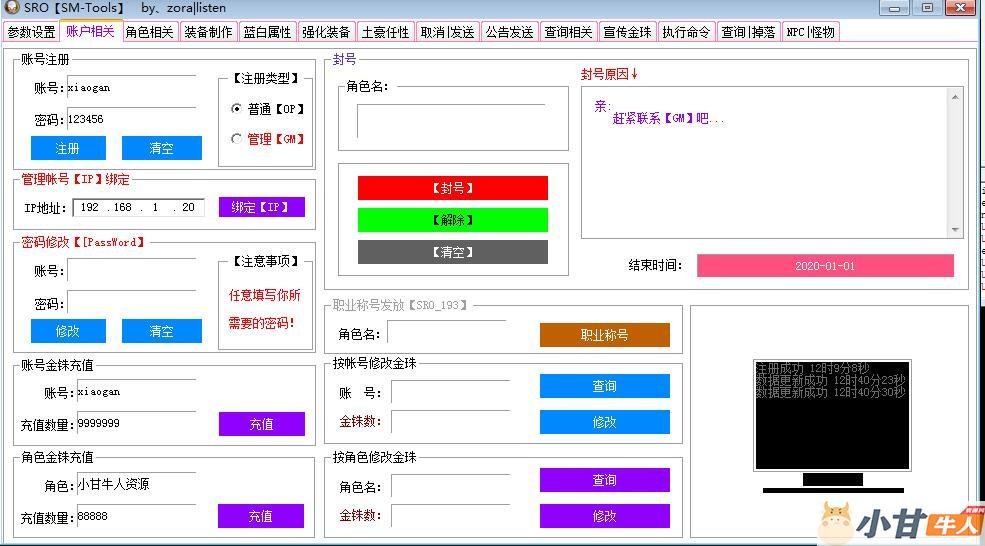985x546 pixels.
Task: Open the NPC|怪物 tab
Action: [810, 32]
